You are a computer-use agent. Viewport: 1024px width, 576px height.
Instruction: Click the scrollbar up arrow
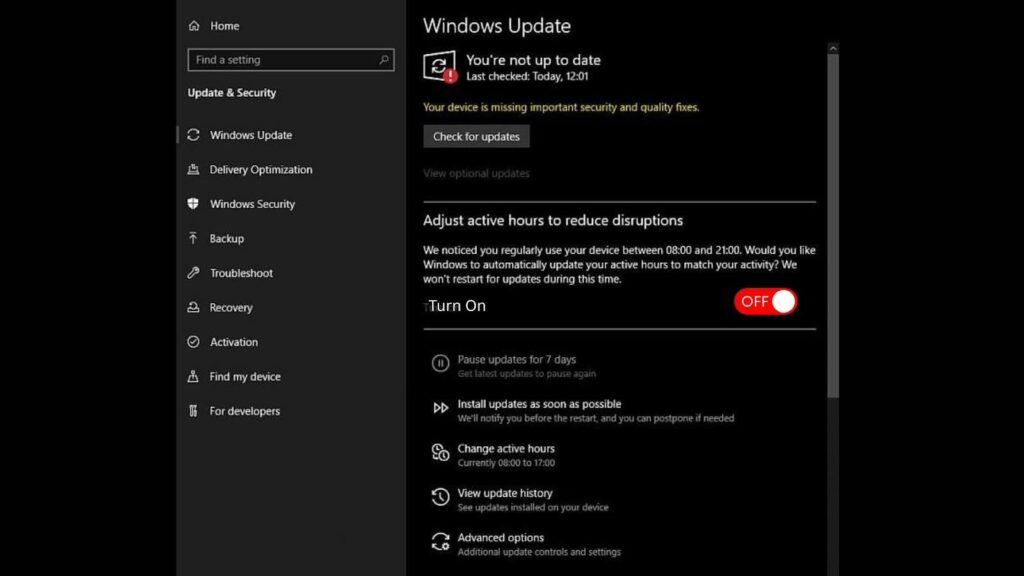pyautogui.click(x=833, y=48)
